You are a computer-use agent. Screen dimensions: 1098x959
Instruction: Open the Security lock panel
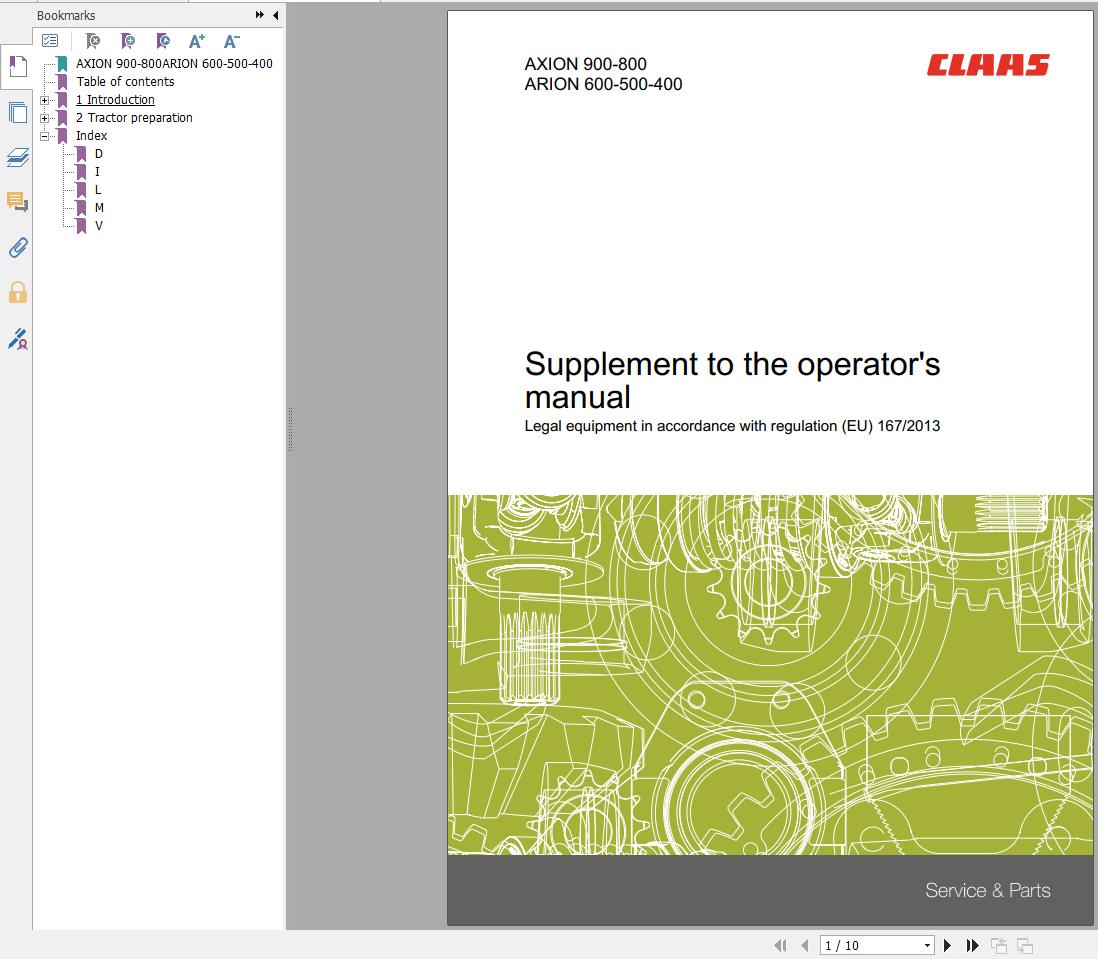coord(17,292)
